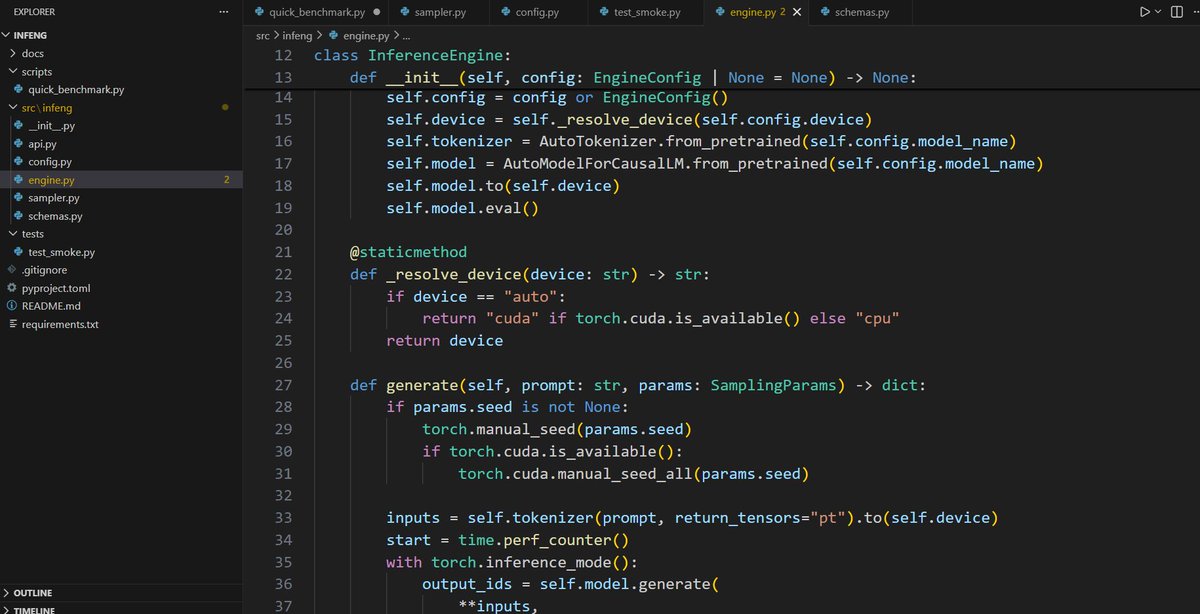Viewport: 1200px width, 614px height.
Task: Click the self.model.eval() line
Action: (x=463, y=208)
